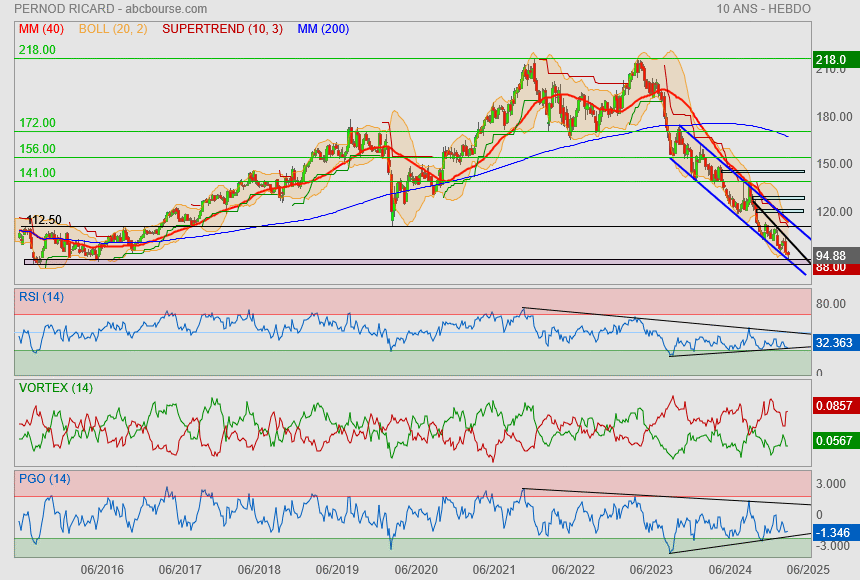This screenshot has height=580, width=860.
Task: Click the -1.346 PGO value tag
Action: [x=835, y=533]
